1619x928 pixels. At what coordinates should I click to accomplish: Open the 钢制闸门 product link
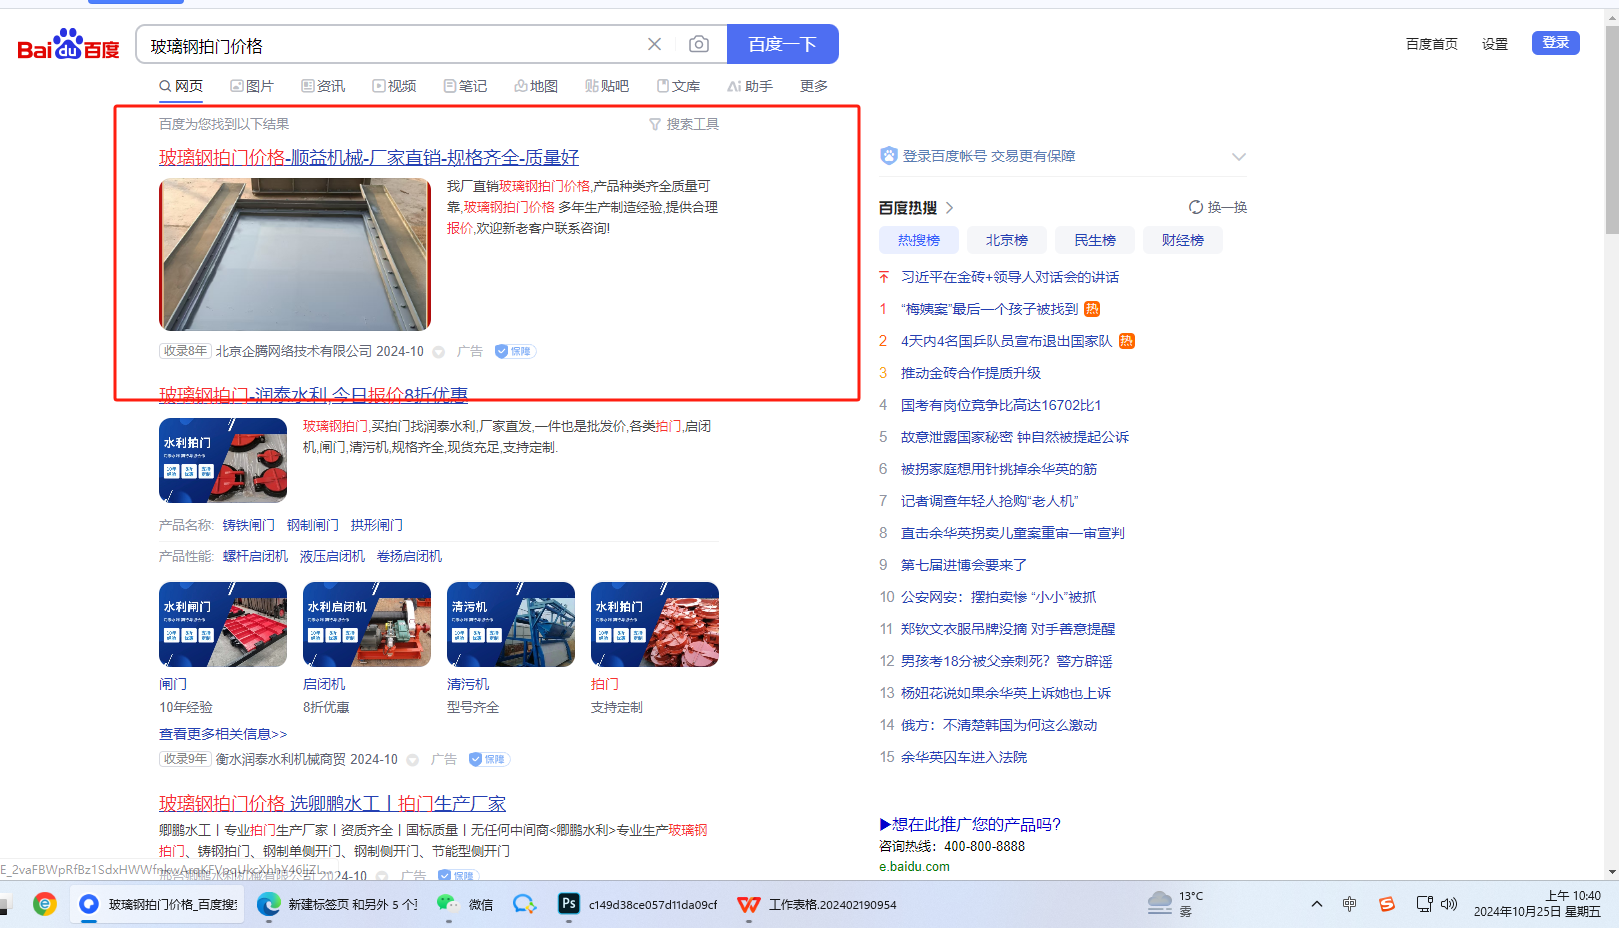(x=313, y=525)
